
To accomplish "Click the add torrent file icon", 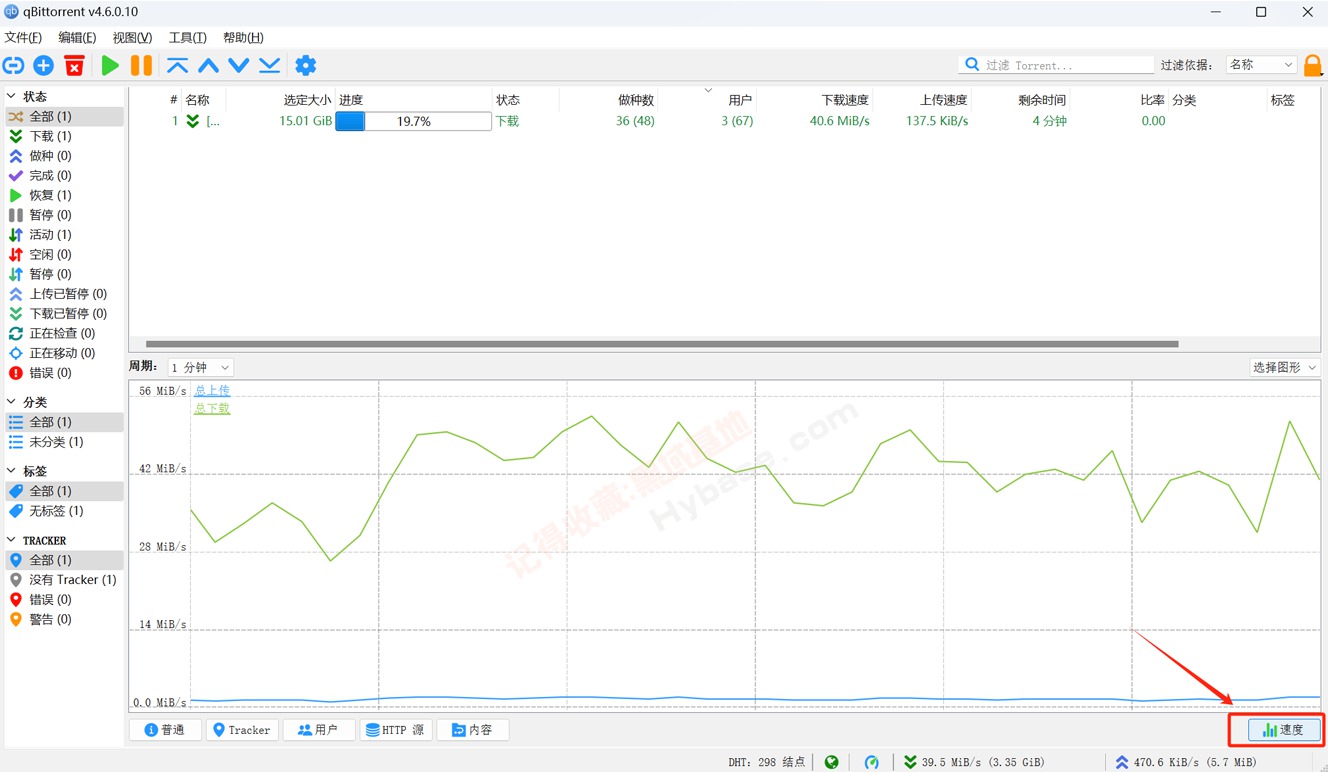I will point(42,64).
